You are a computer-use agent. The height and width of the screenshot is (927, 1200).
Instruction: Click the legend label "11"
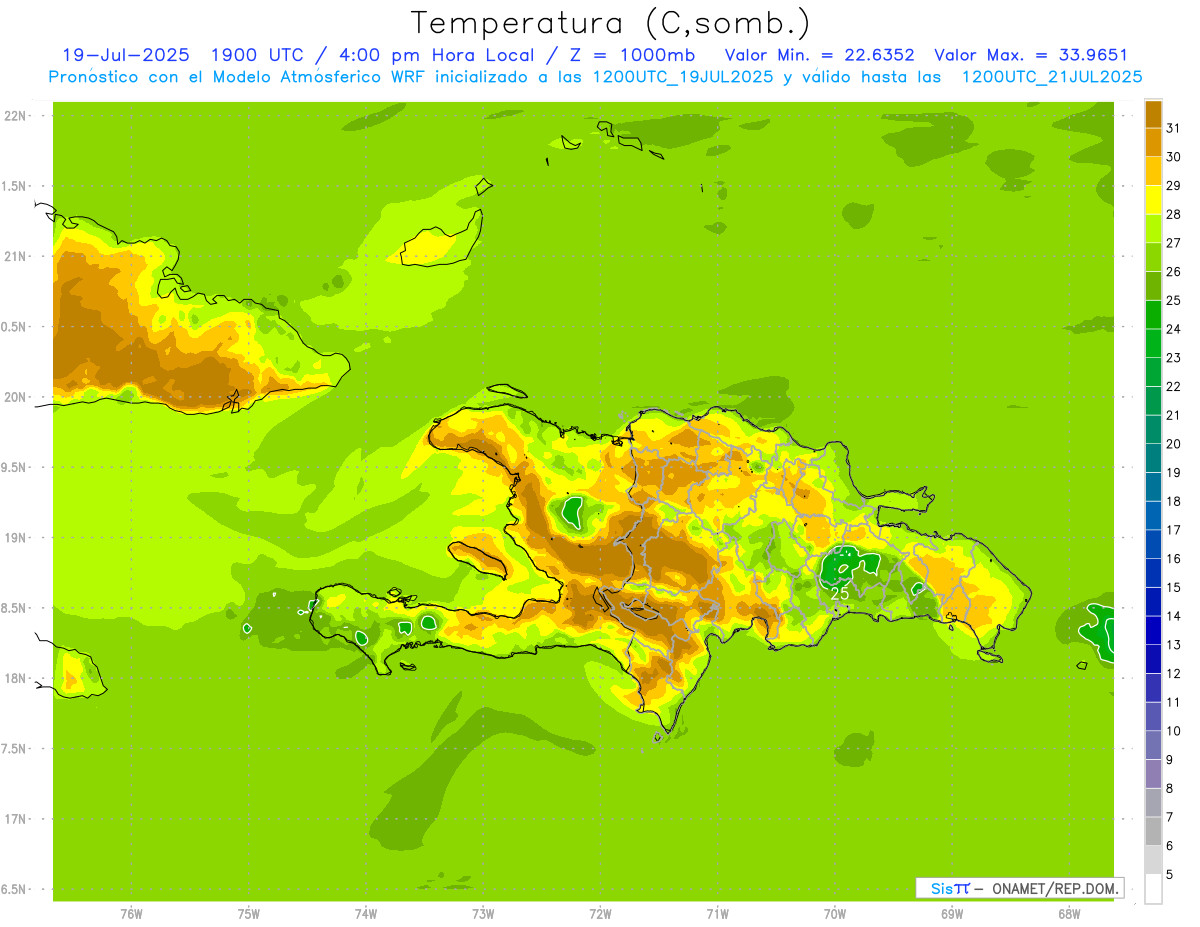[1174, 702]
